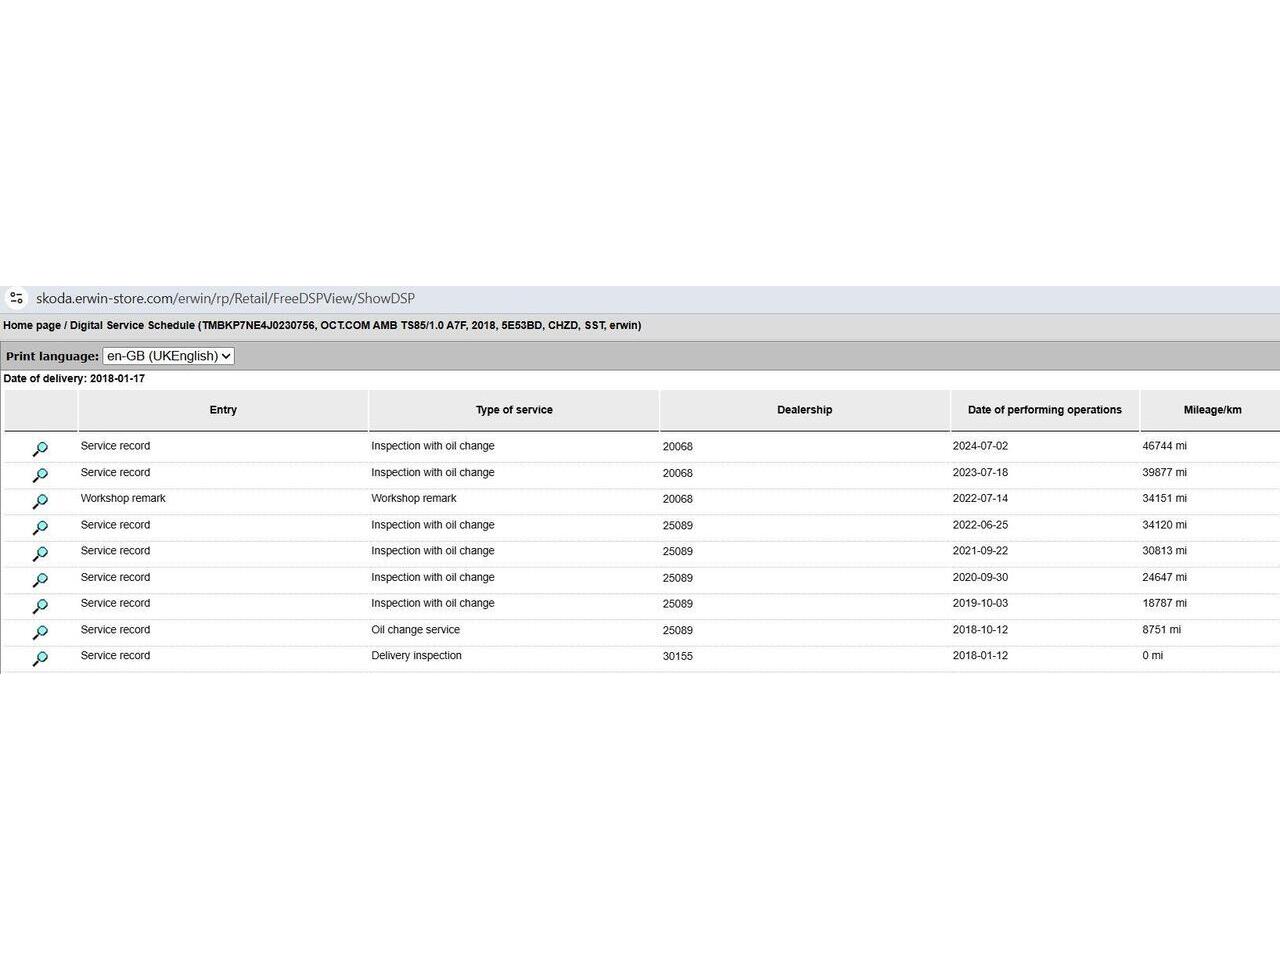This screenshot has width=1280, height=960.
Task: Click the browser URL address field
Action: (225, 298)
